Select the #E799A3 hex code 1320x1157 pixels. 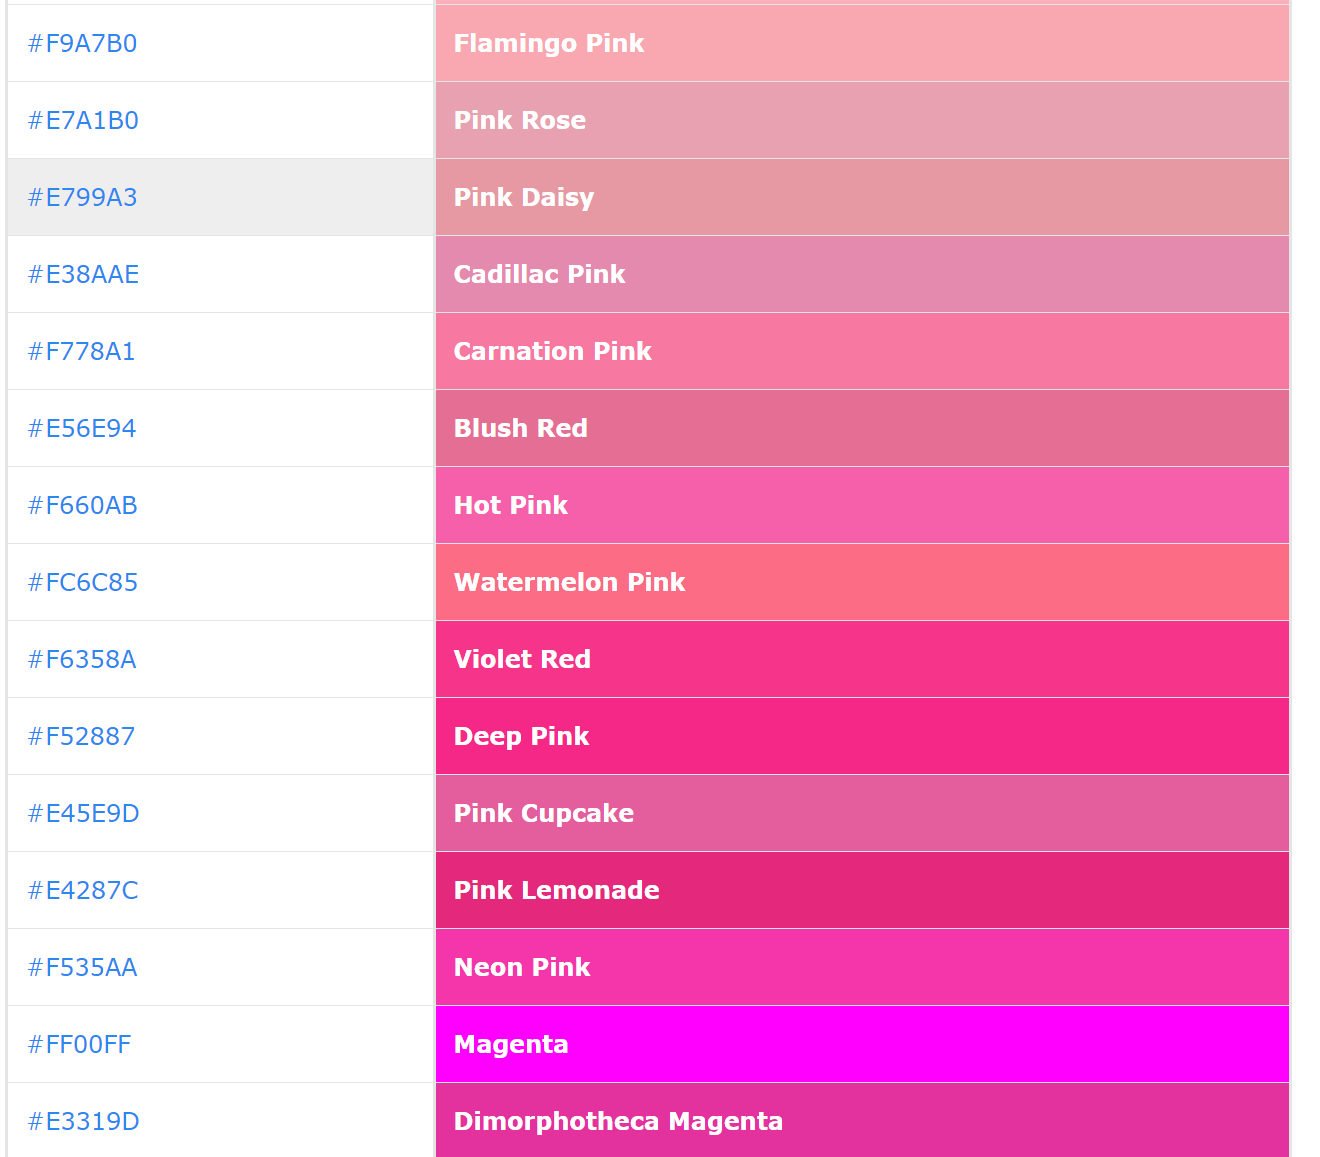82,197
